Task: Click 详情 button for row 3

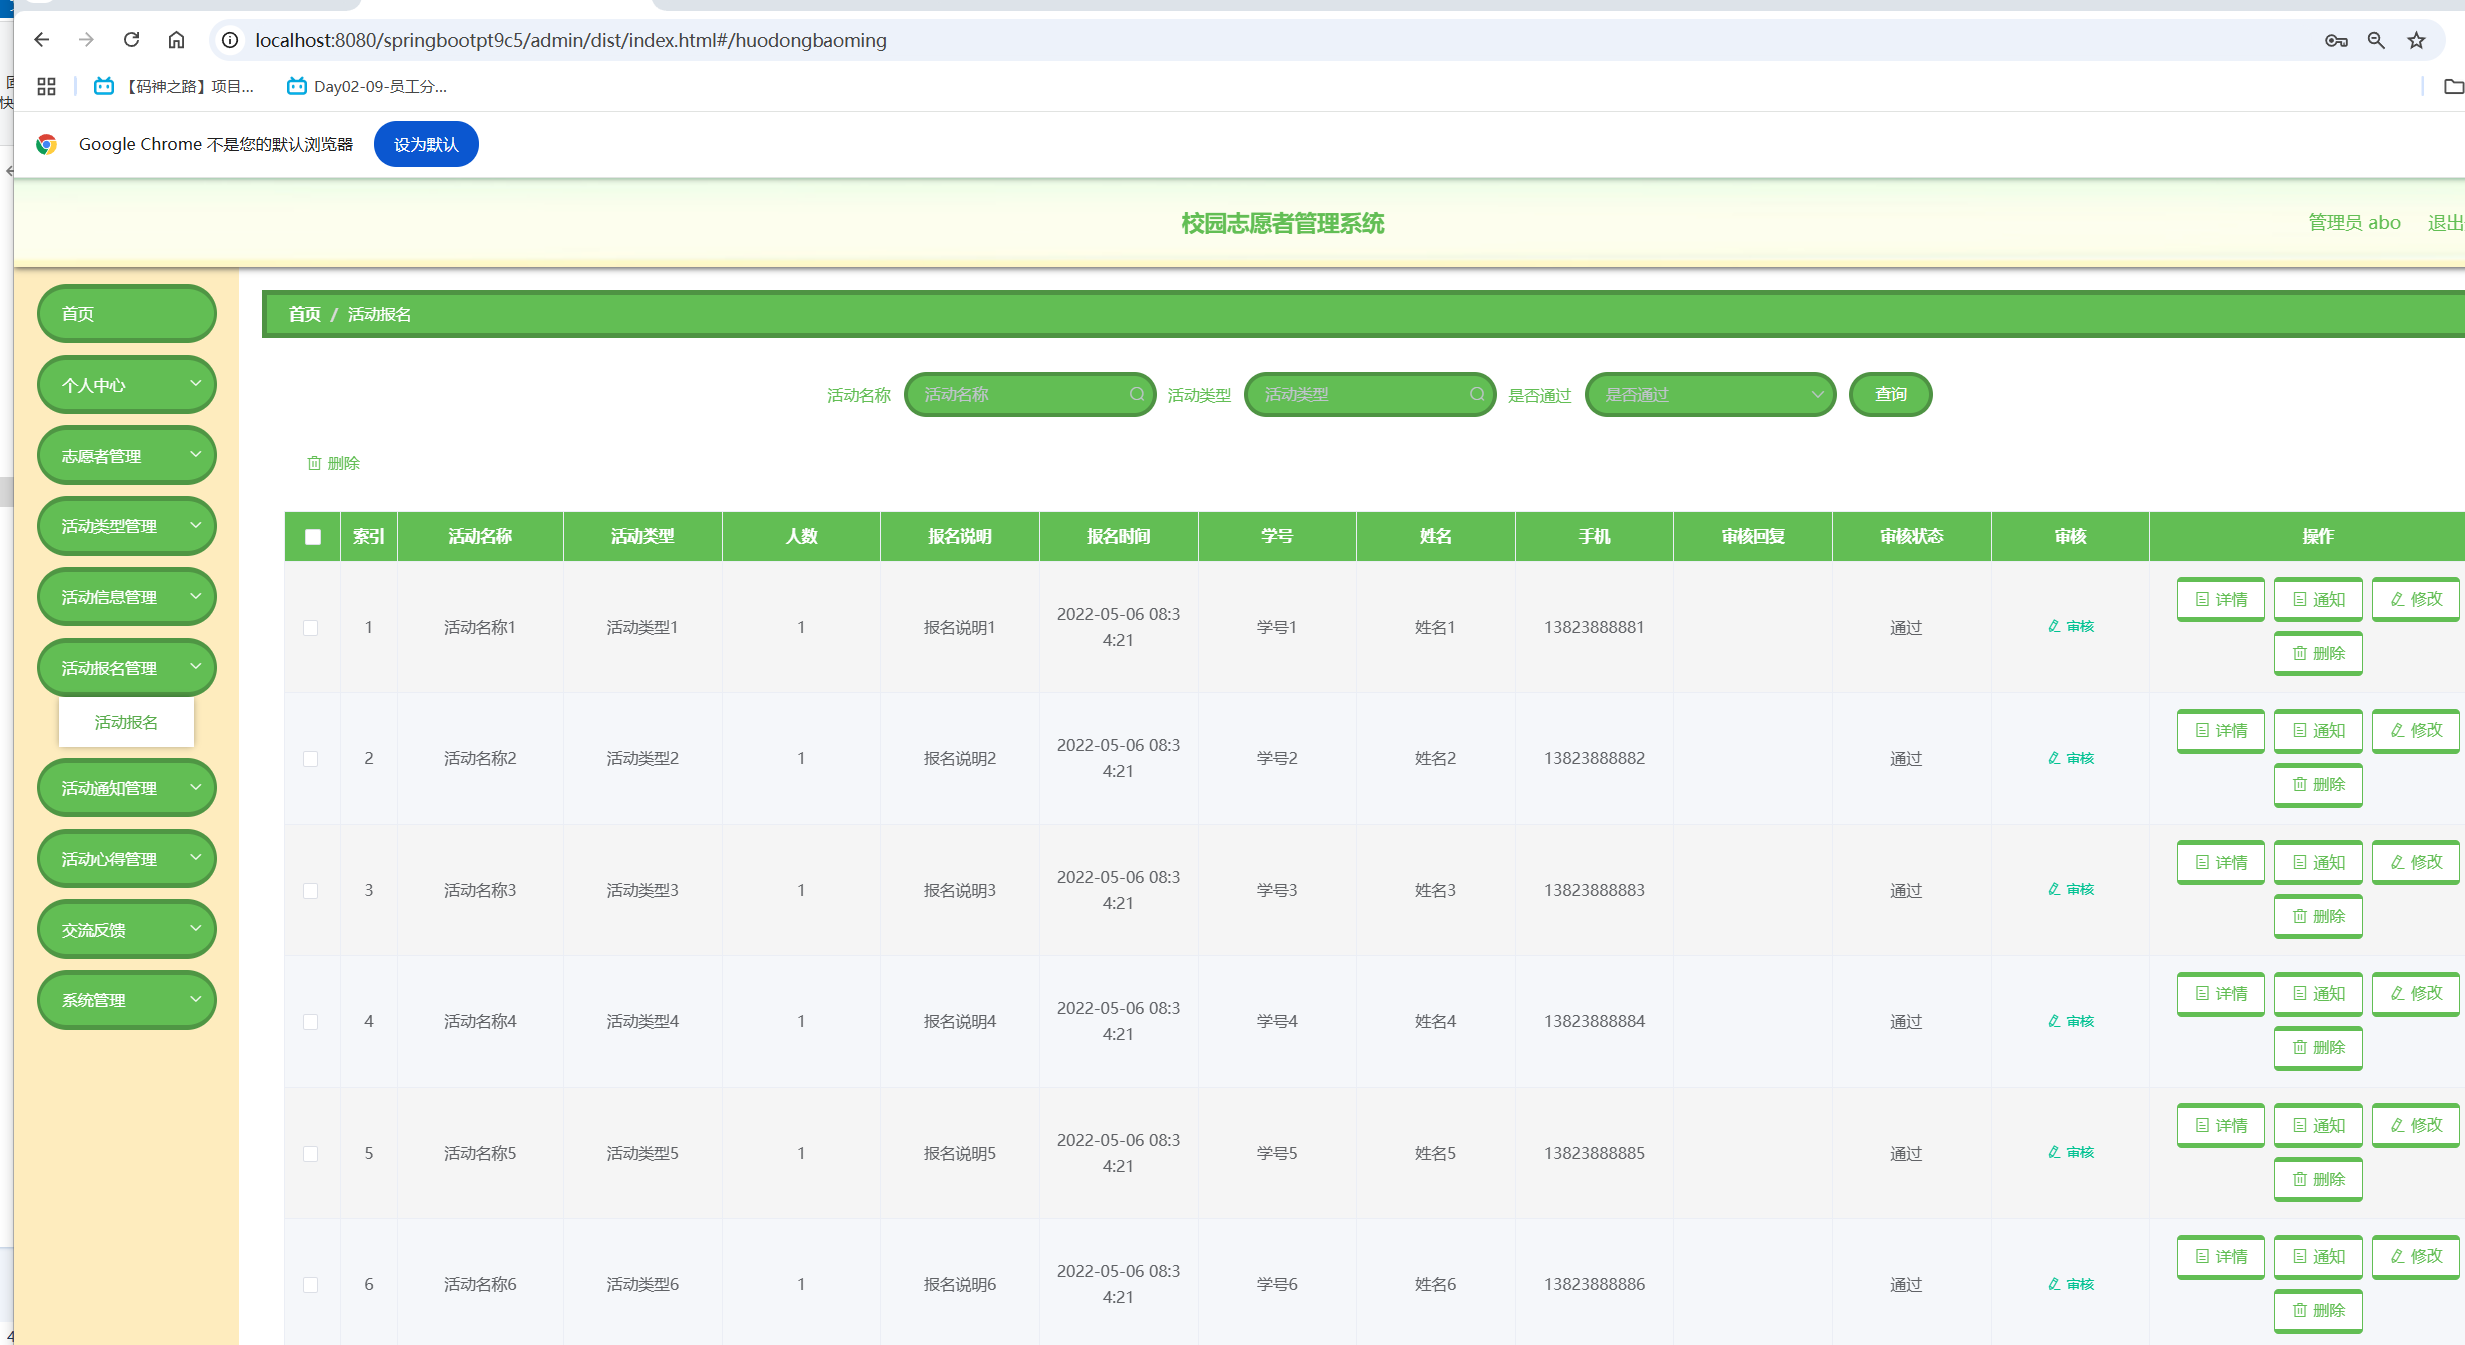Action: (x=2220, y=862)
